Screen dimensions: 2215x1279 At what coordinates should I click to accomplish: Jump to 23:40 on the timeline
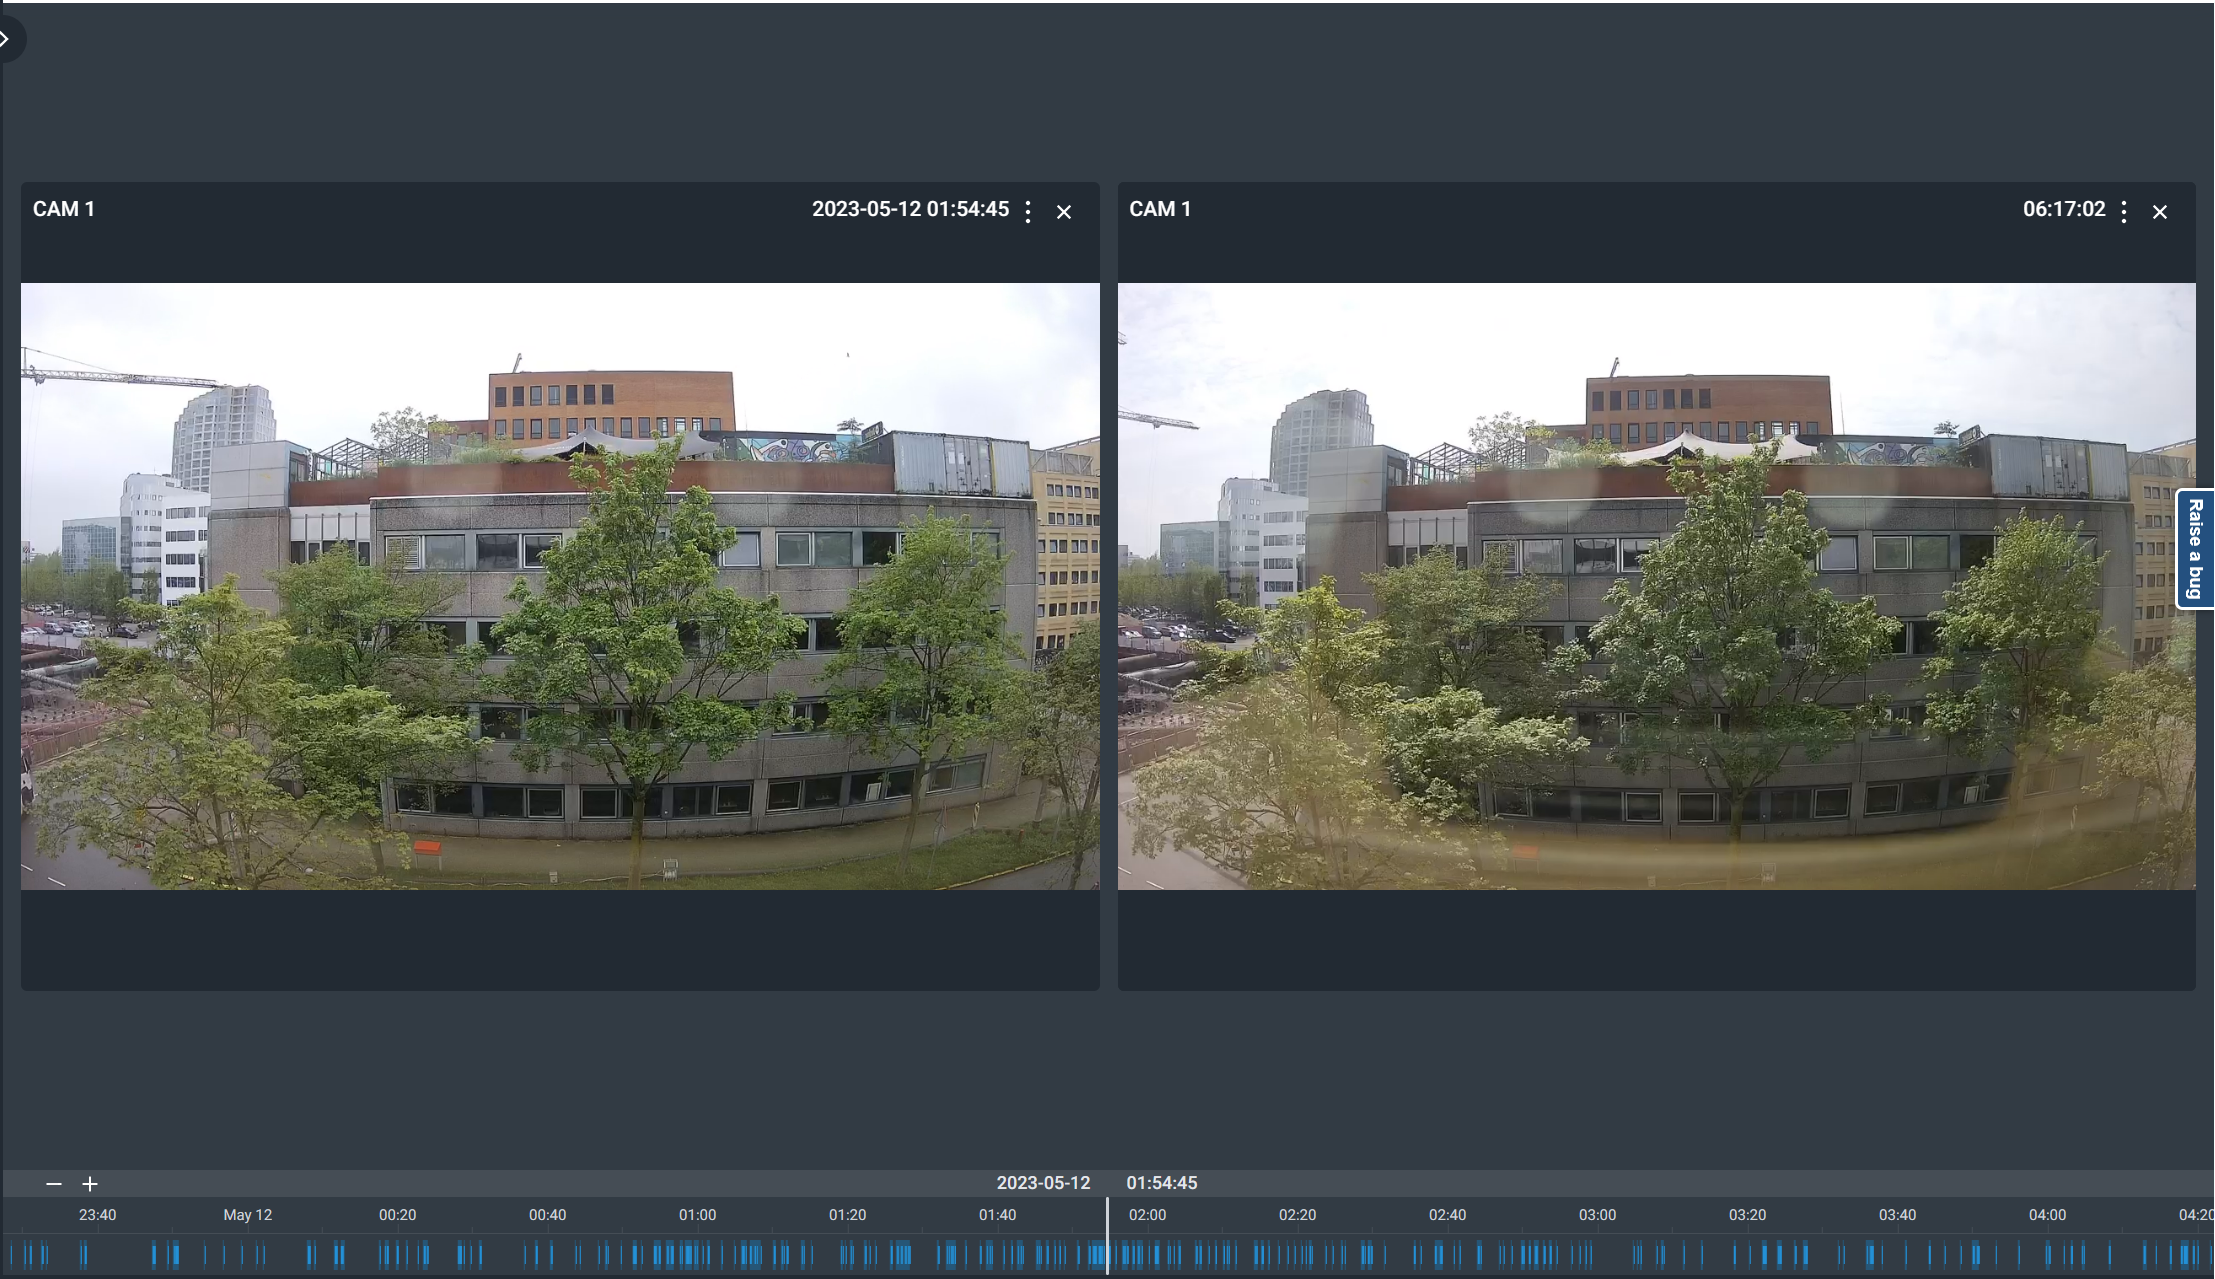[x=97, y=1215]
